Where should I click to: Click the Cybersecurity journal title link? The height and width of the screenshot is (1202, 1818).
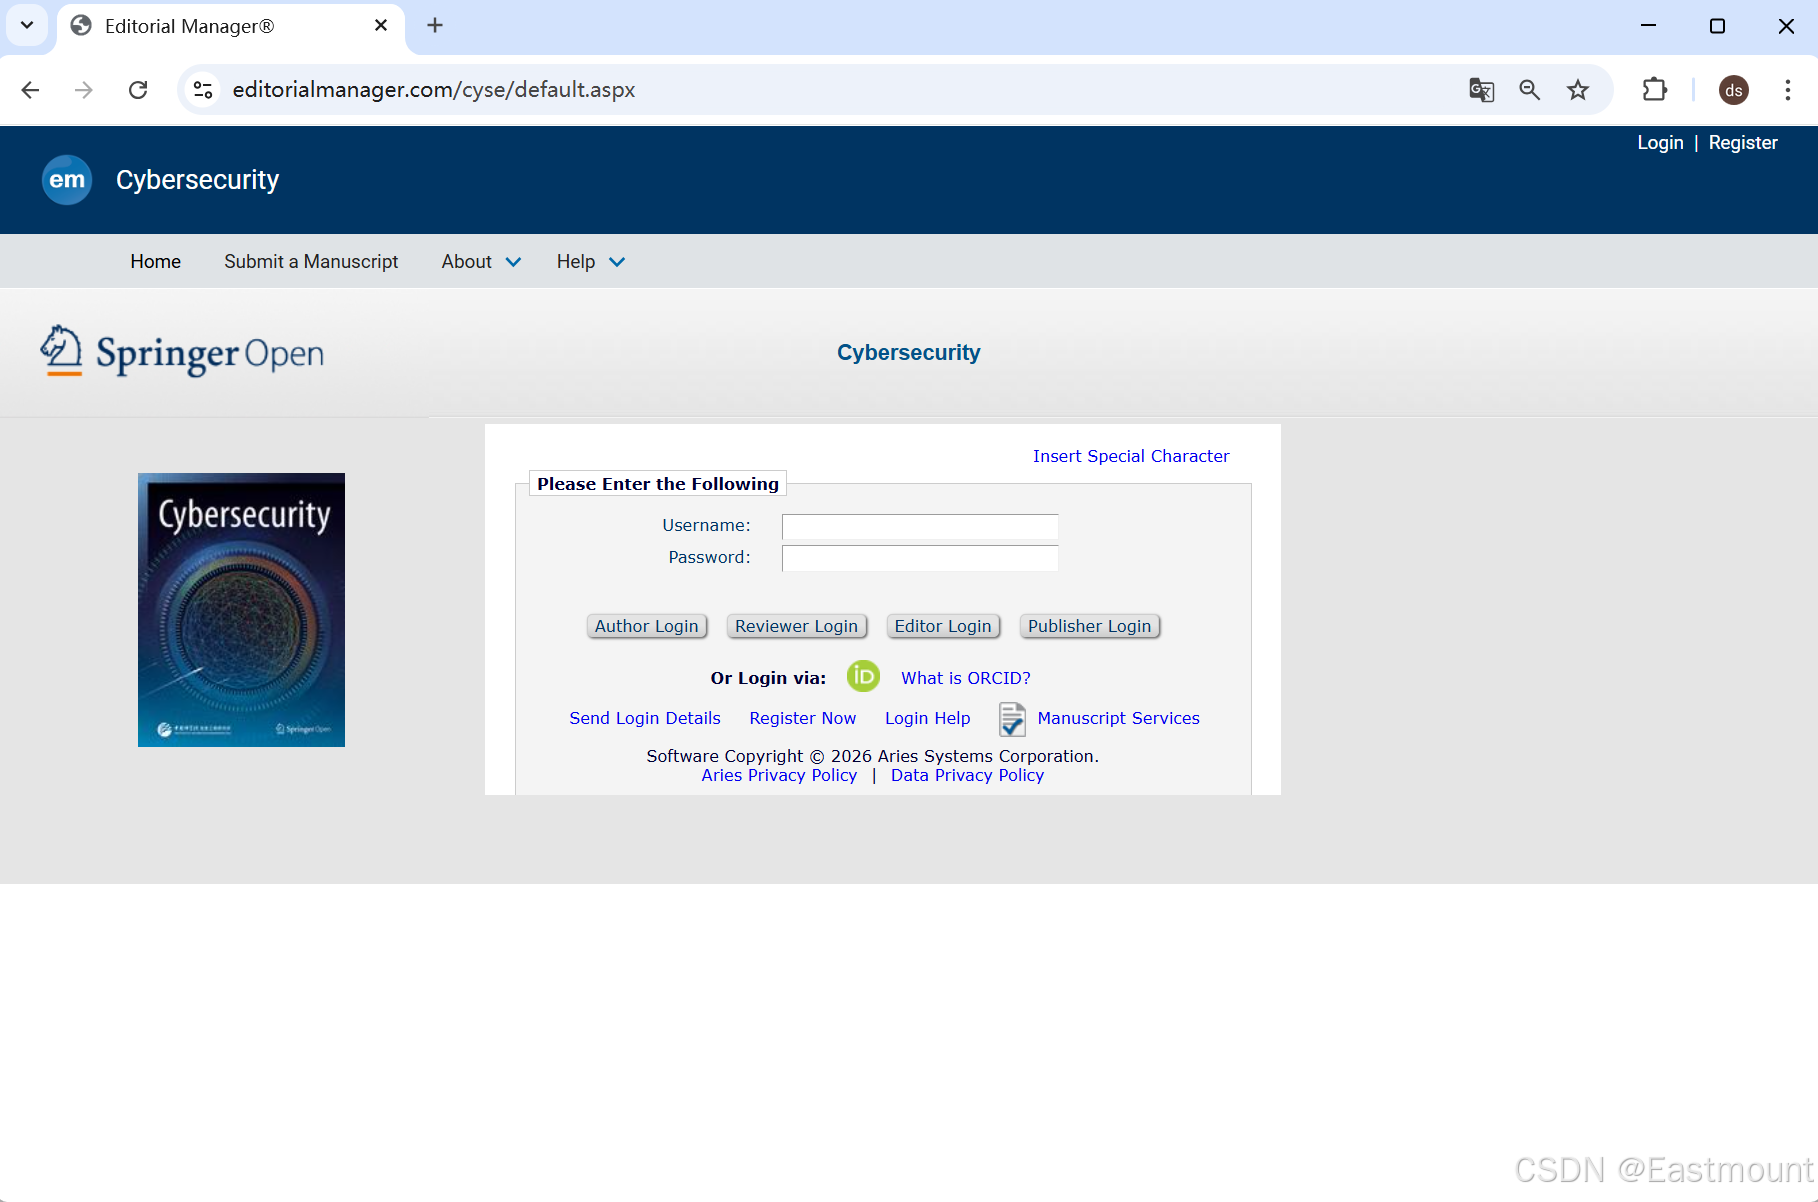click(x=909, y=352)
